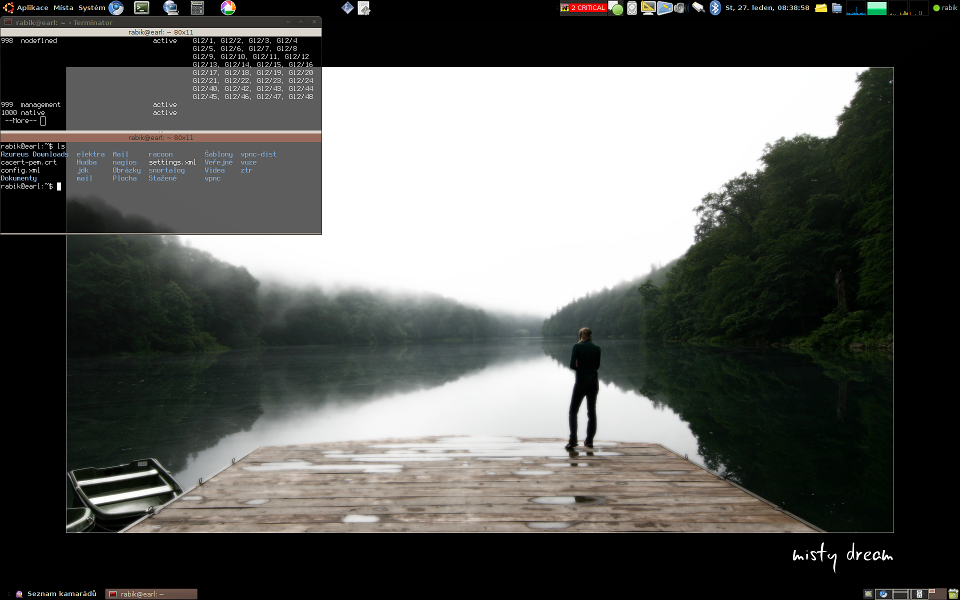The height and width of the screenshot is (600, 960).
Task: Click the blue diamond launcher icon
Action: pyautogui.click(x=347, y=8)
